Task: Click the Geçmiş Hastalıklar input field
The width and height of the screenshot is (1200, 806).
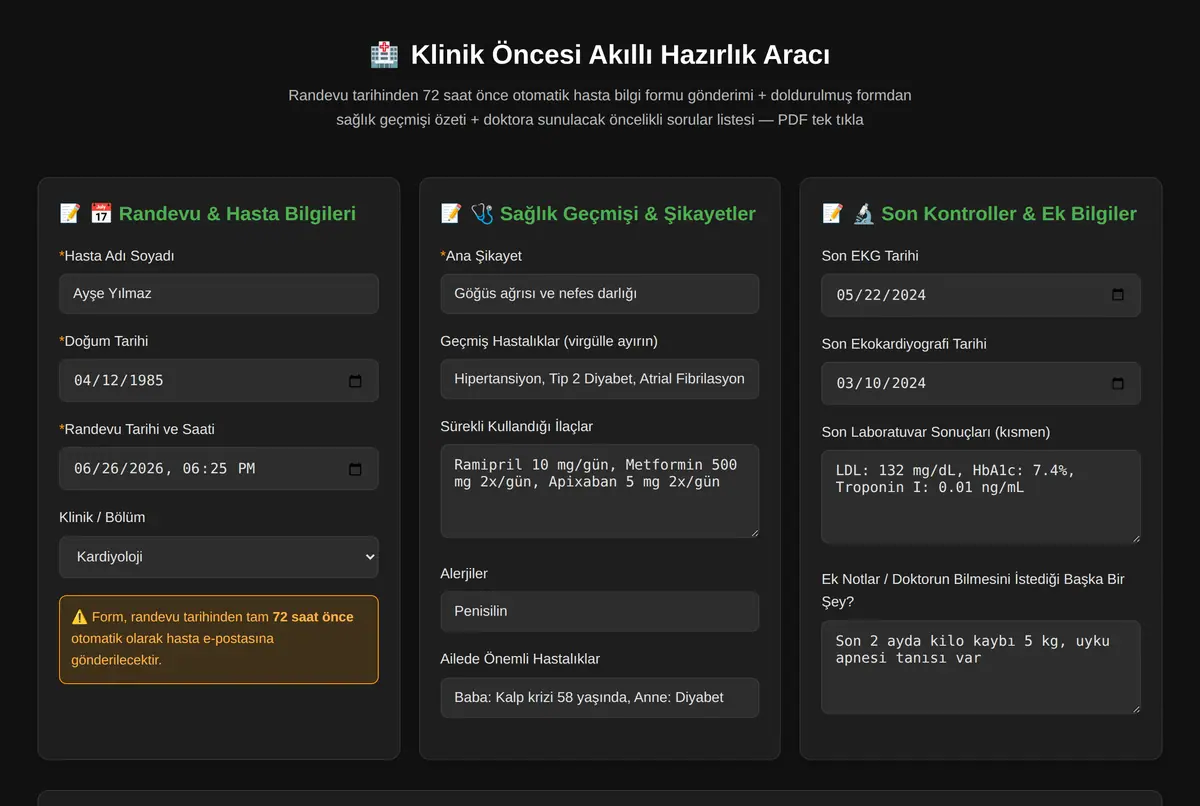Action: pos(600,379)
